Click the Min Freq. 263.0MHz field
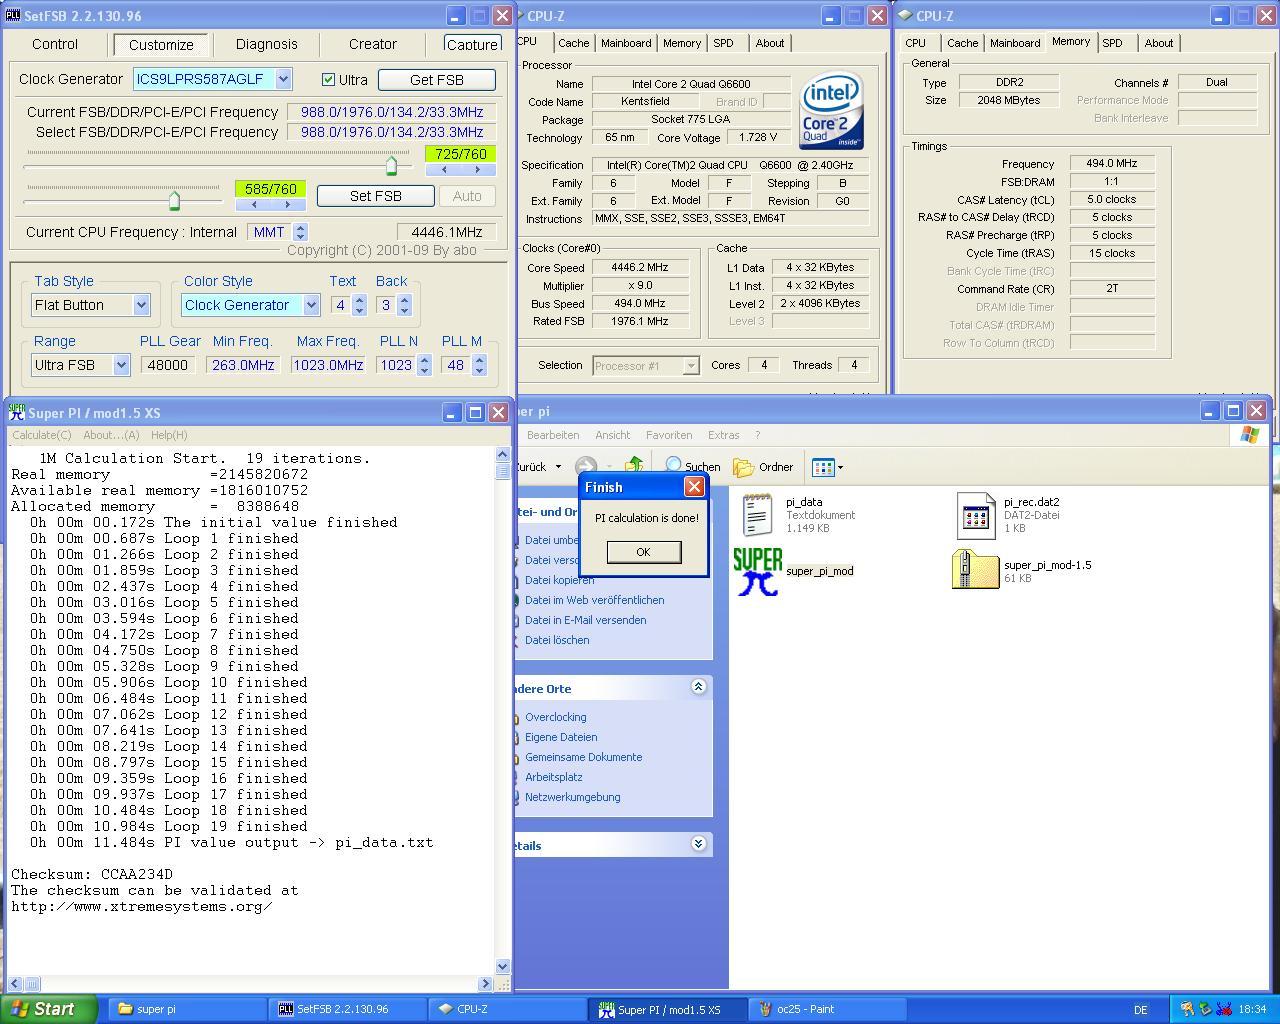This screenshot has width=1280, height=1024. click(x=243, y=365)
